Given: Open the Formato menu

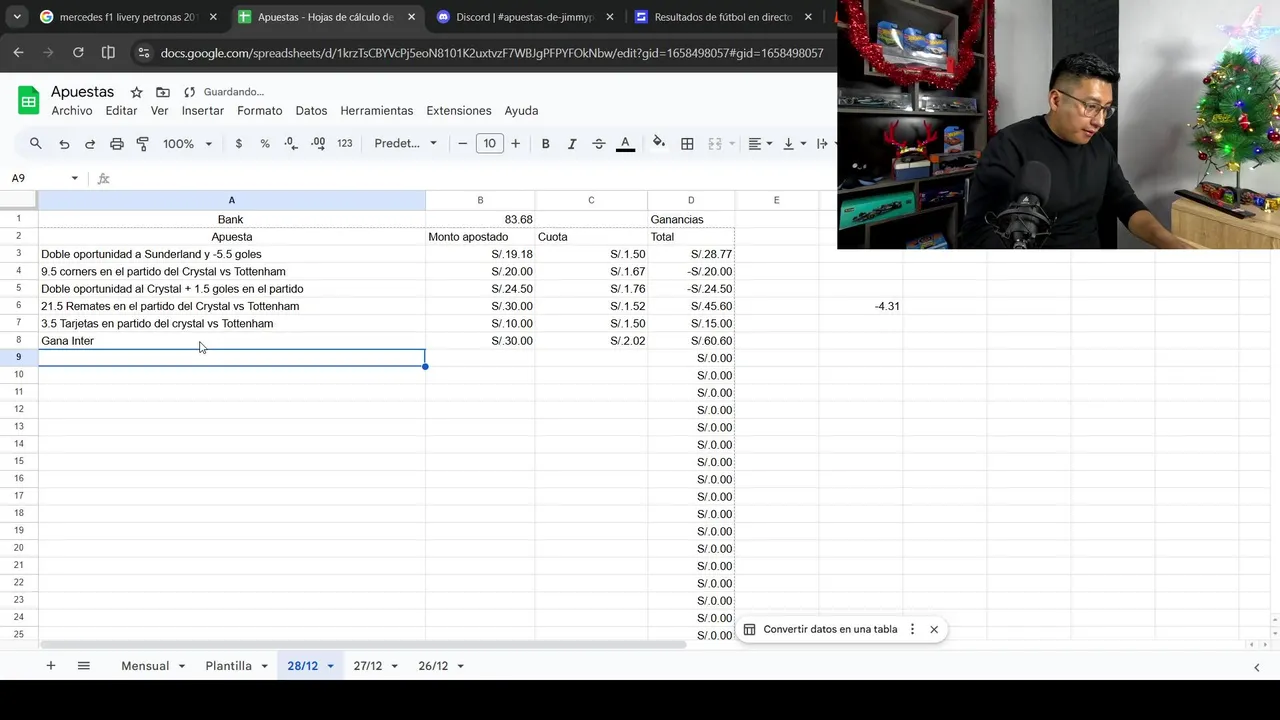Looking at the screenshot, I should [x=259, y=111].
